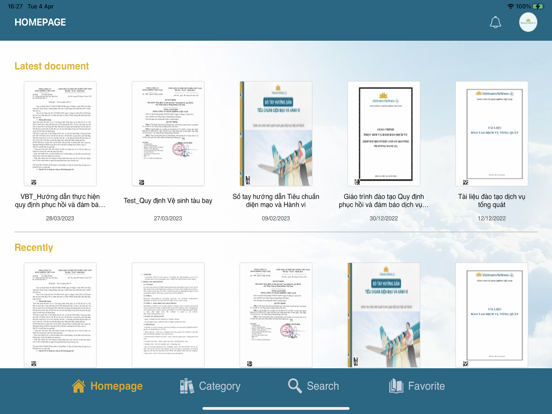Click the date 28/03/2023
The image size is (552, 414).
(x=60, y=219)
